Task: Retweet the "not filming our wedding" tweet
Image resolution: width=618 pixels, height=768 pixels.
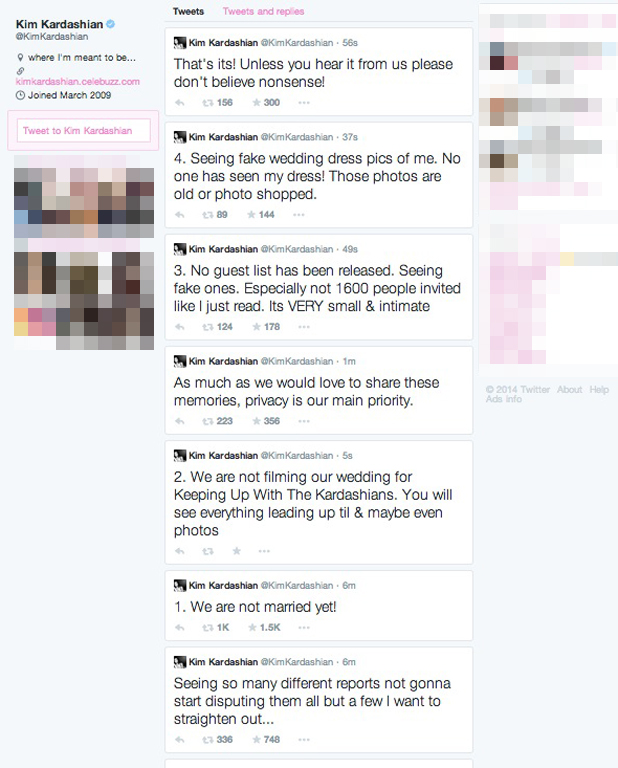Action: click(208, 552)
